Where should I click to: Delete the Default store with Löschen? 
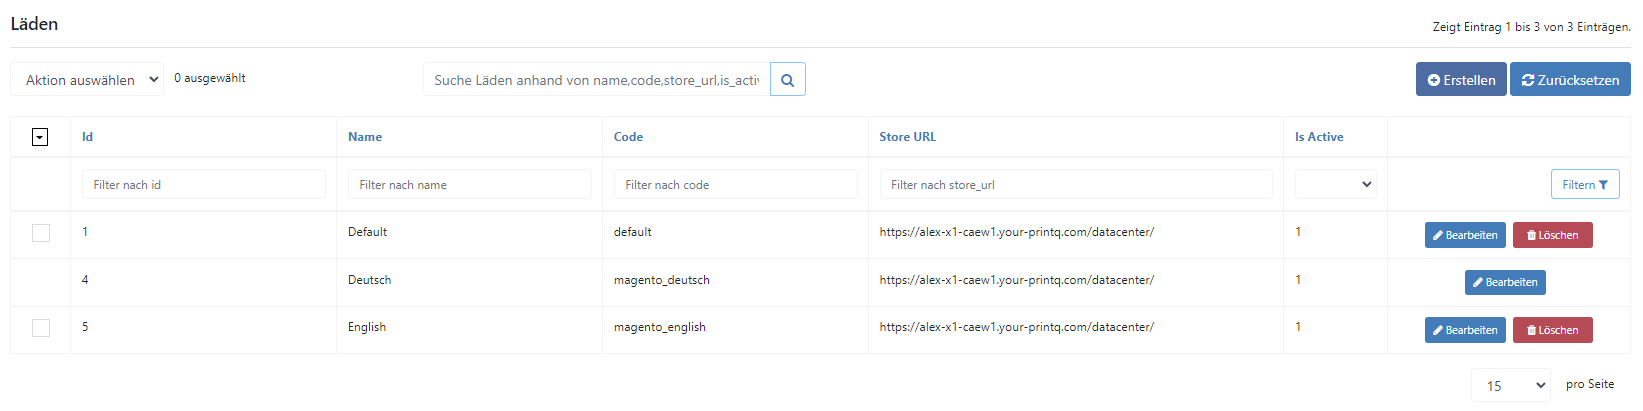(1552, 235)
